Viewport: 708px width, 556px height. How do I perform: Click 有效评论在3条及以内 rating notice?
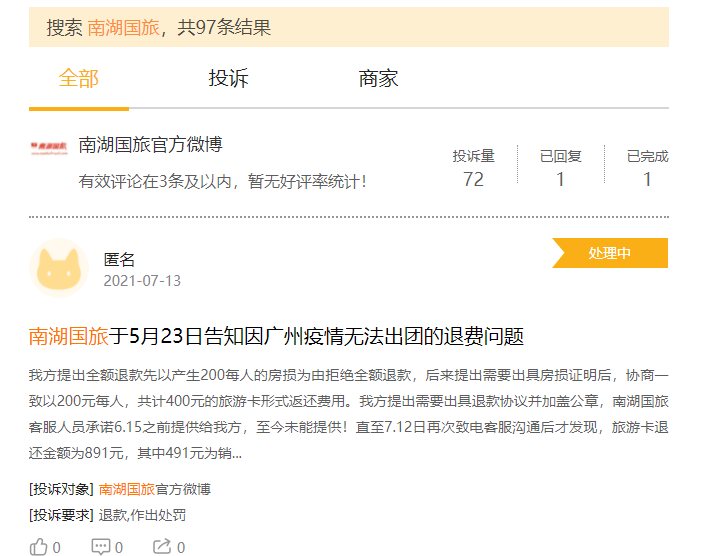pos(223,182)
